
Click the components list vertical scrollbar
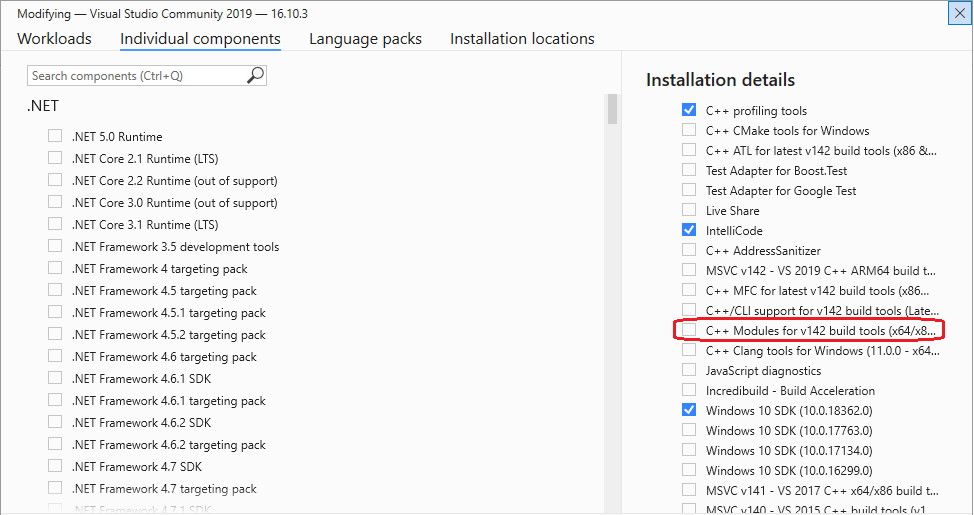(611, 110)
